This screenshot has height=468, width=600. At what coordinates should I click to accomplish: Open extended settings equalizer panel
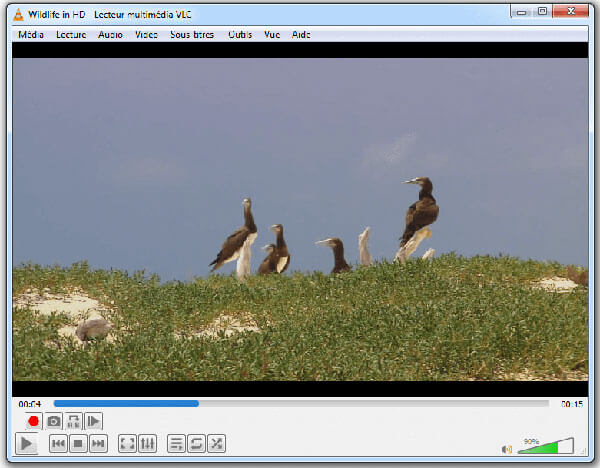147,444
